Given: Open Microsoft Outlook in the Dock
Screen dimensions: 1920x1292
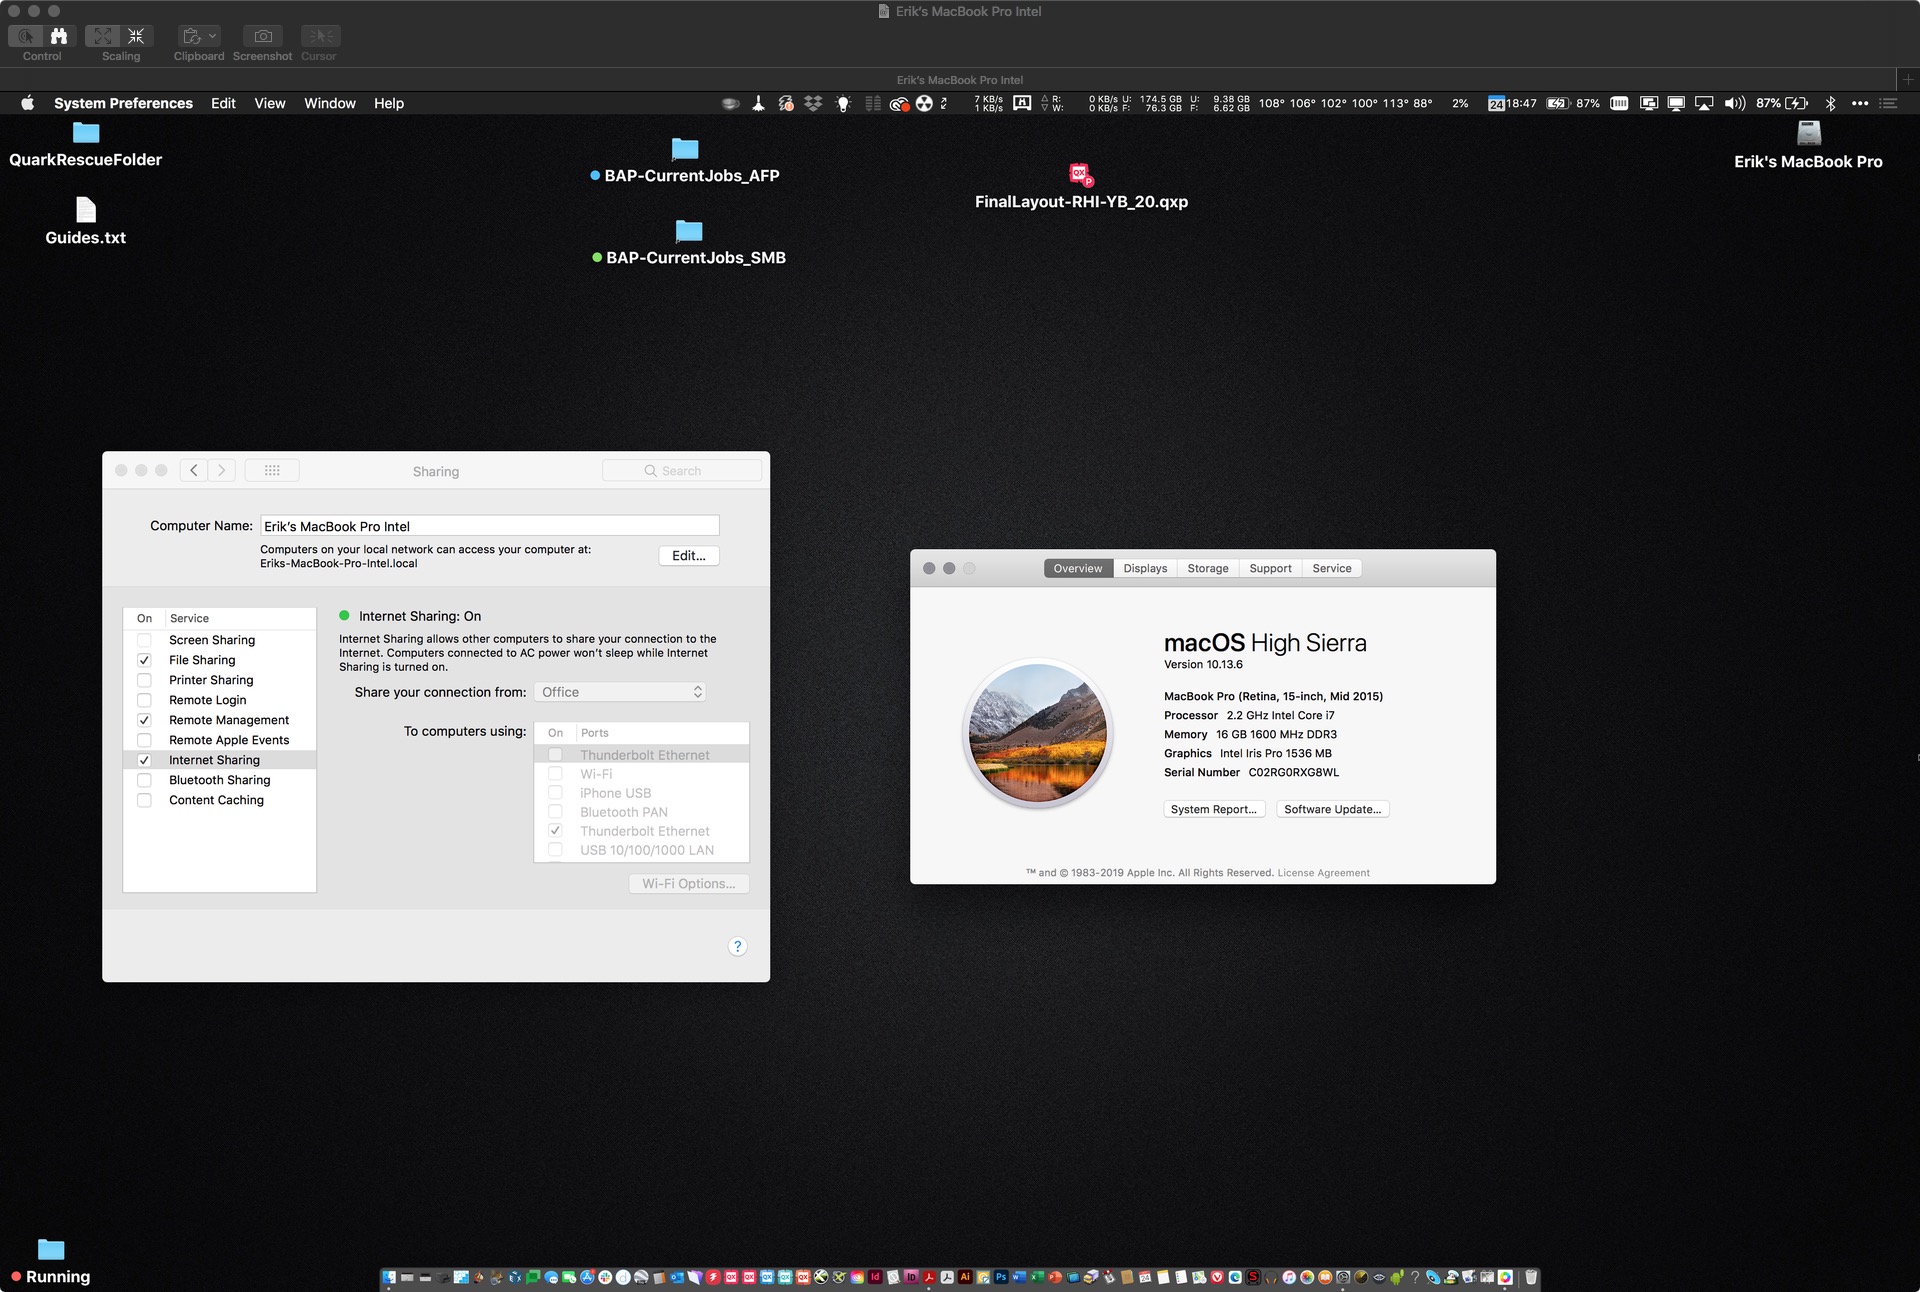Looking at the screenshot, I should point(676,1277).
